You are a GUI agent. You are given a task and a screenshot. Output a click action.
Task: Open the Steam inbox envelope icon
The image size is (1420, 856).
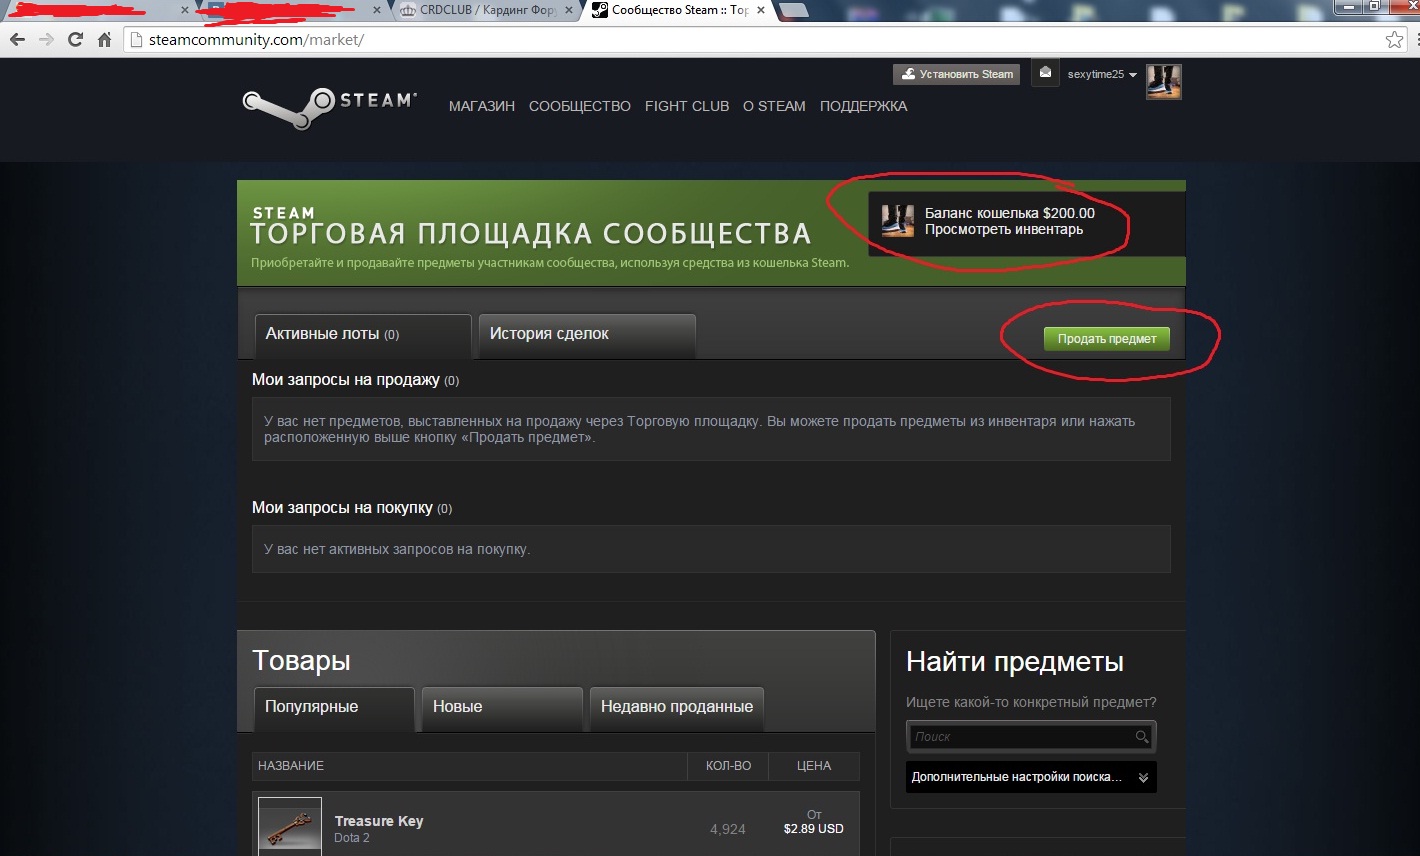click(1045, 73)
